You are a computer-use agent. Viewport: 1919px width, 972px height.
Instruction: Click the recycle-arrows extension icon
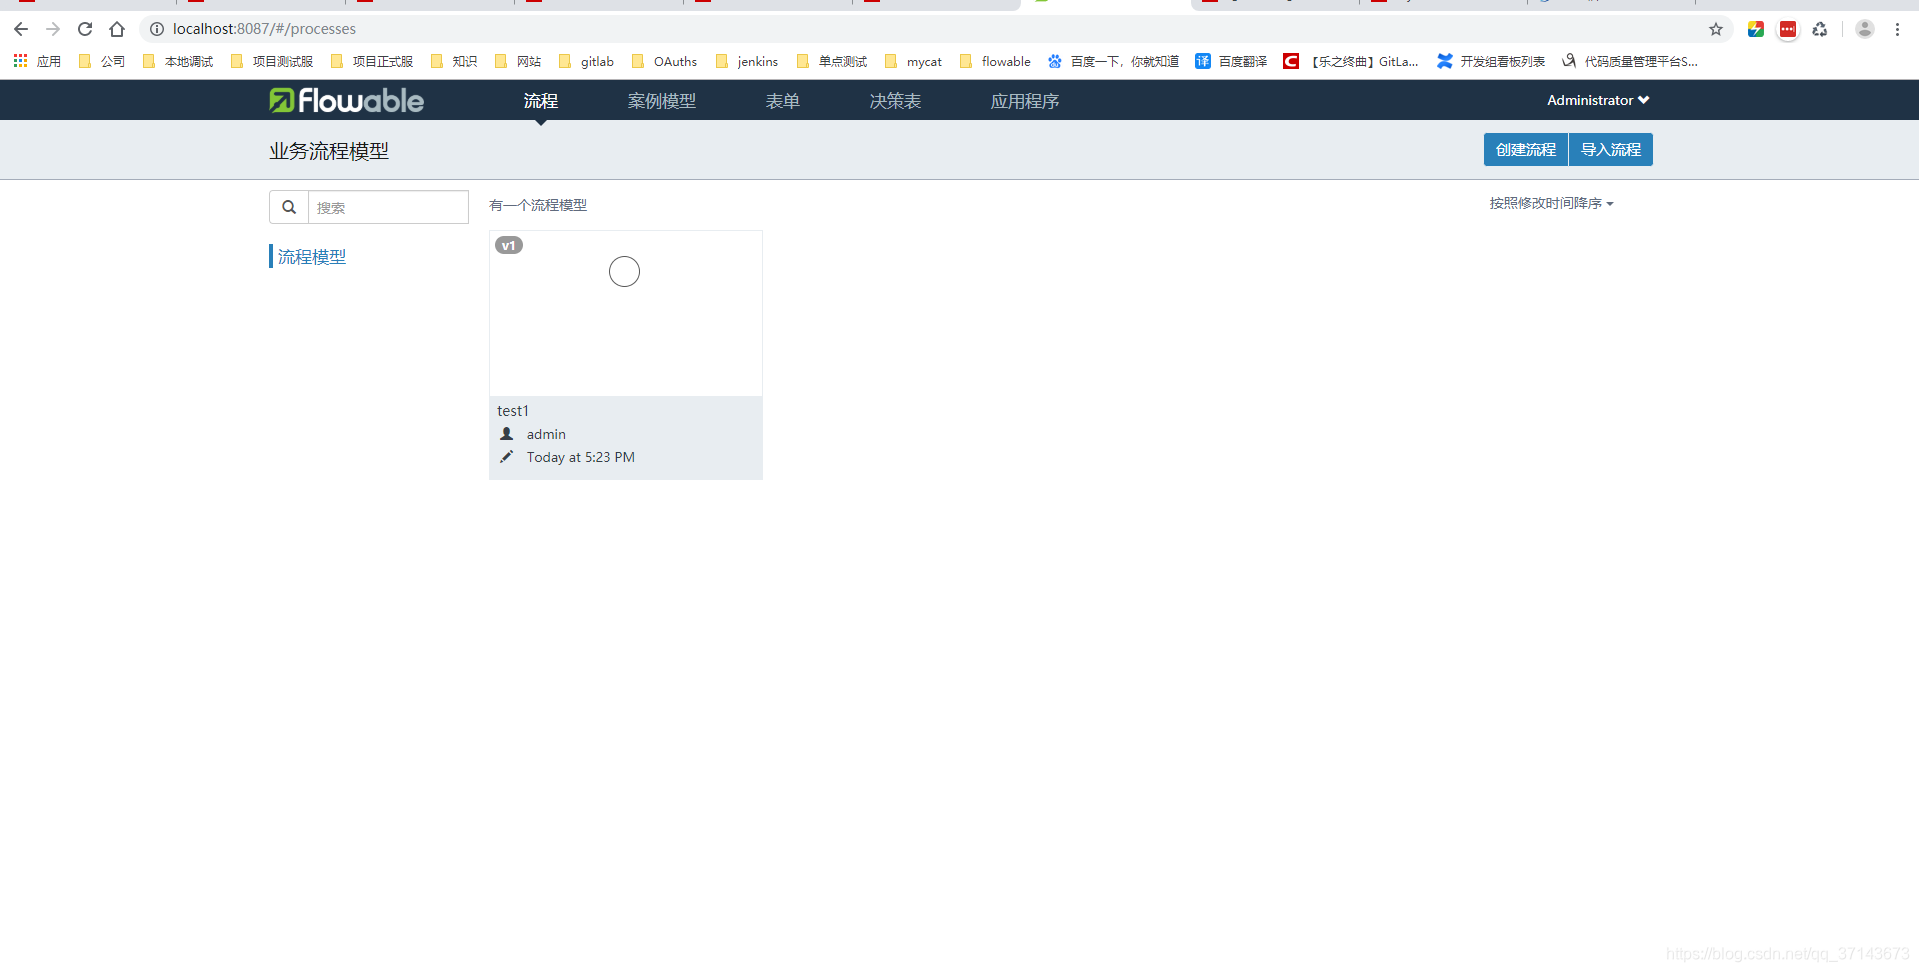tap(1820, 29)
